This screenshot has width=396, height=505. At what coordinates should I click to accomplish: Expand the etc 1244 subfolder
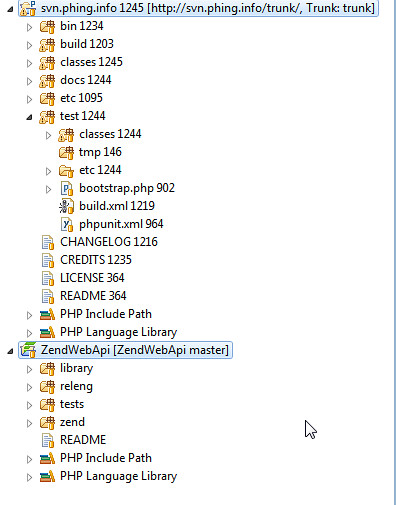click(x=48, y=171)
